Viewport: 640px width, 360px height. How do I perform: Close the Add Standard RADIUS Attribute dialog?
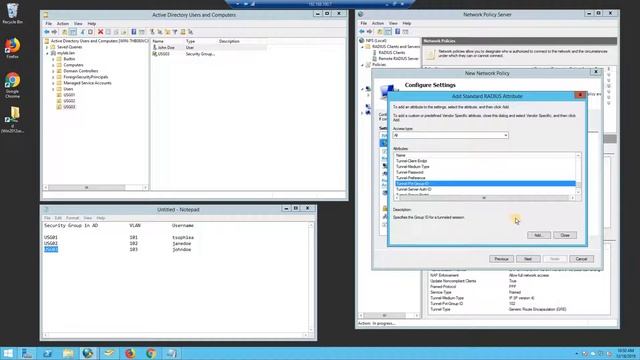(580, 95)
